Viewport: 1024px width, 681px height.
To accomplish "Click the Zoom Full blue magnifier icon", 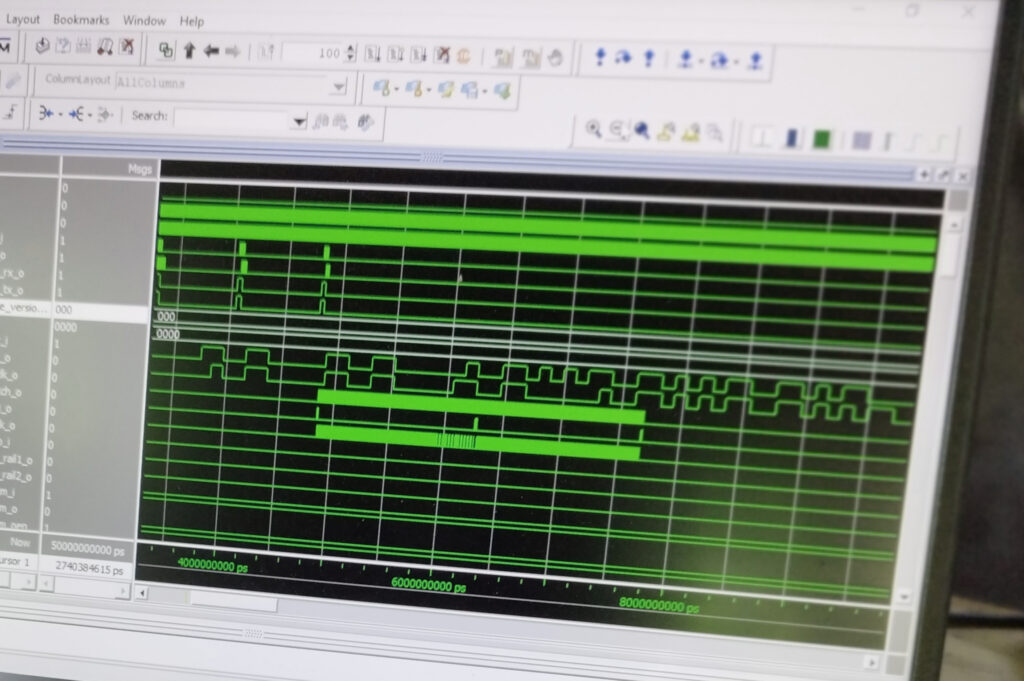I will pyautogui.click(x=642, y=131).
